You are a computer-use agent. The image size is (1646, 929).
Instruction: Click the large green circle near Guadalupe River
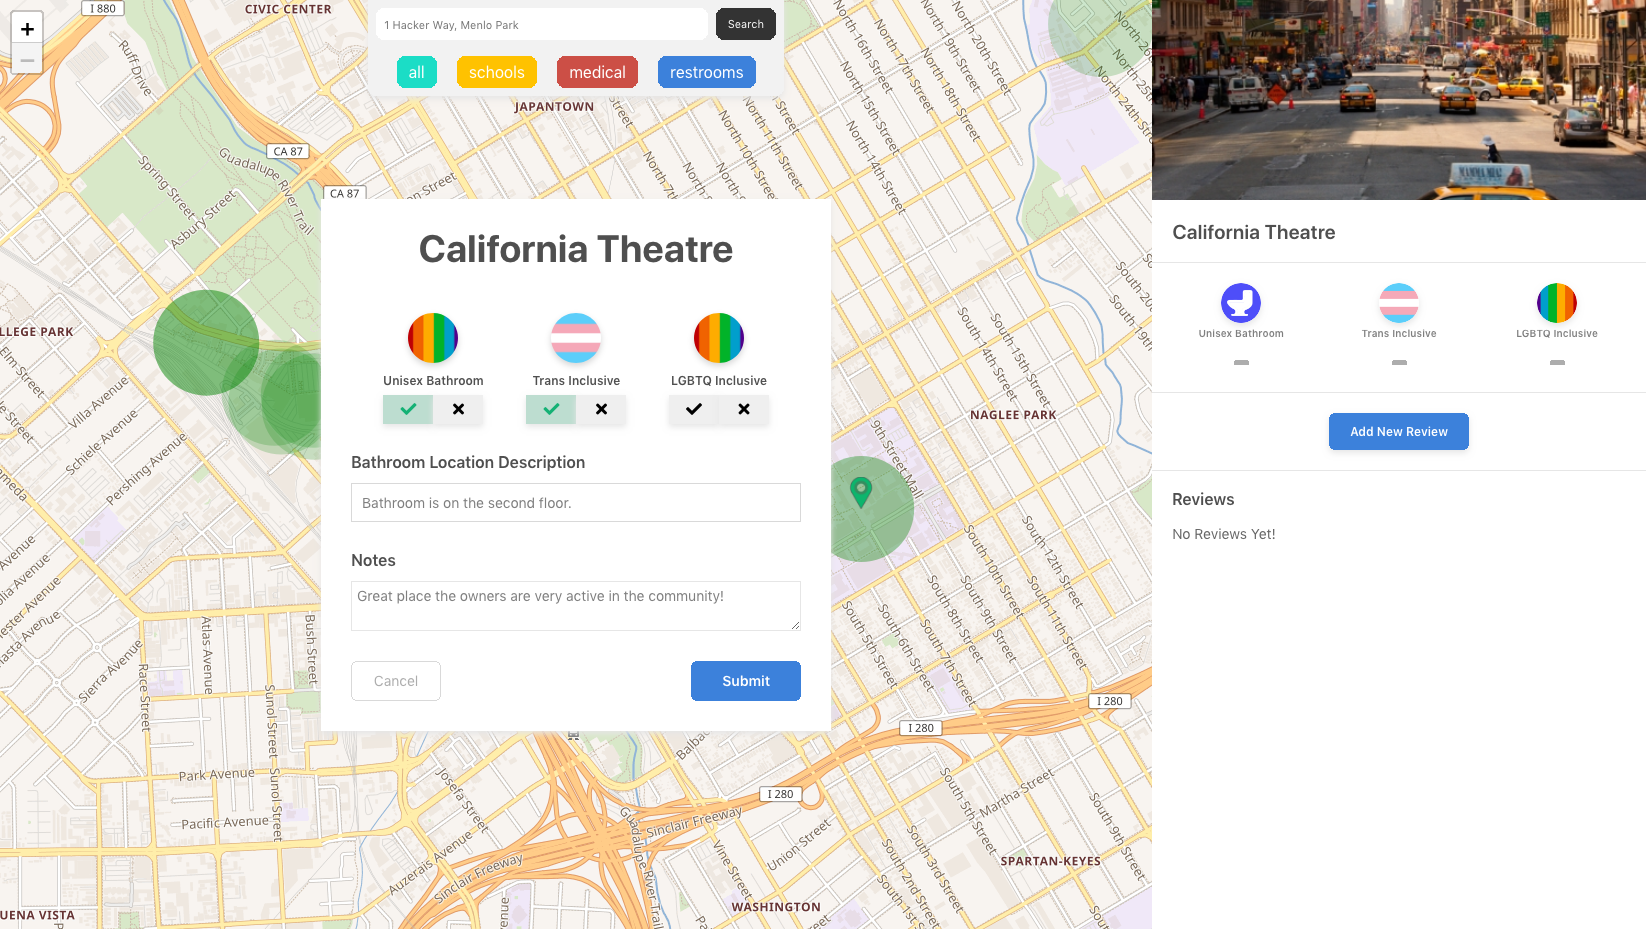pos(206,343)
